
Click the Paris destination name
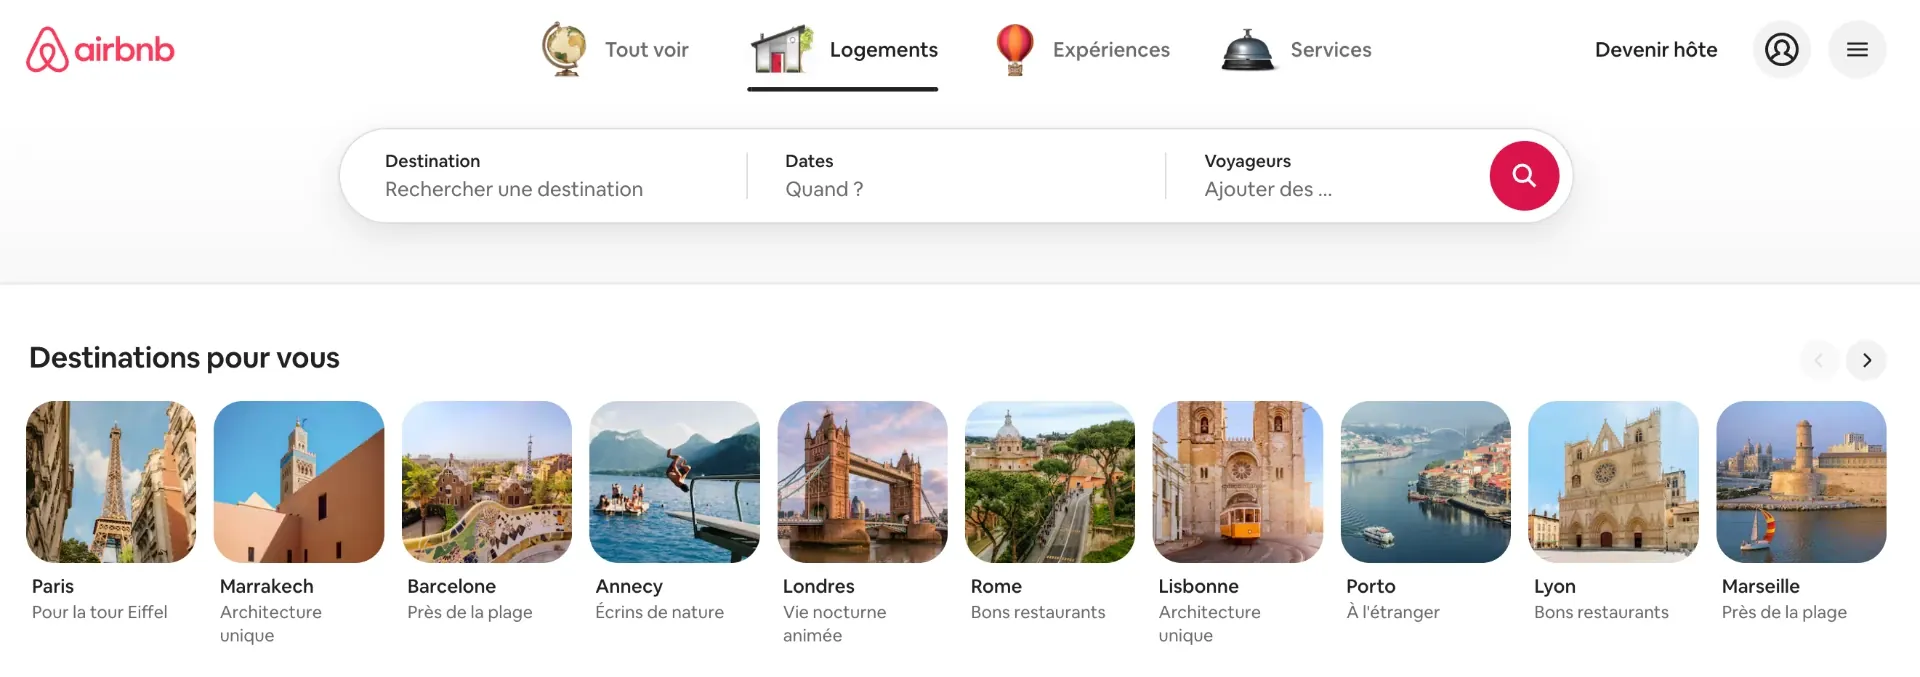coord(53,586)
